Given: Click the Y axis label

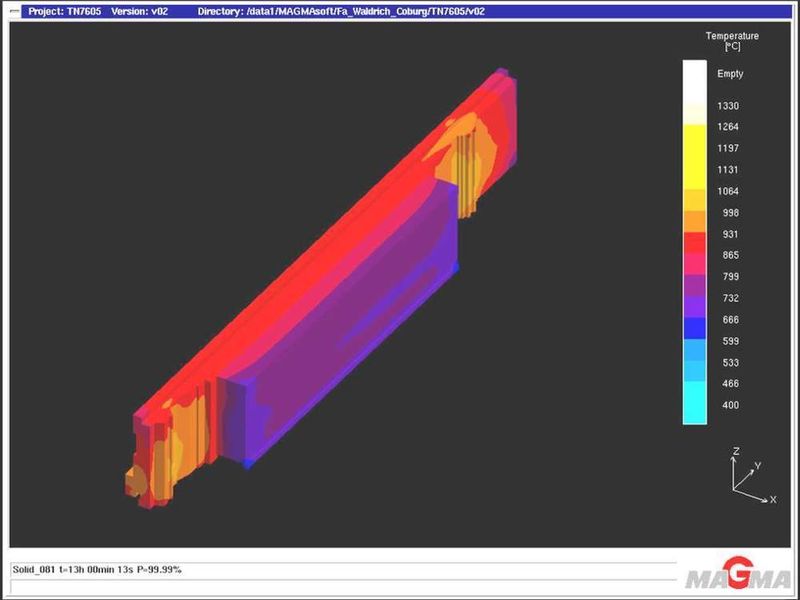Looking at the screenshot, I should tap(758, 466).
